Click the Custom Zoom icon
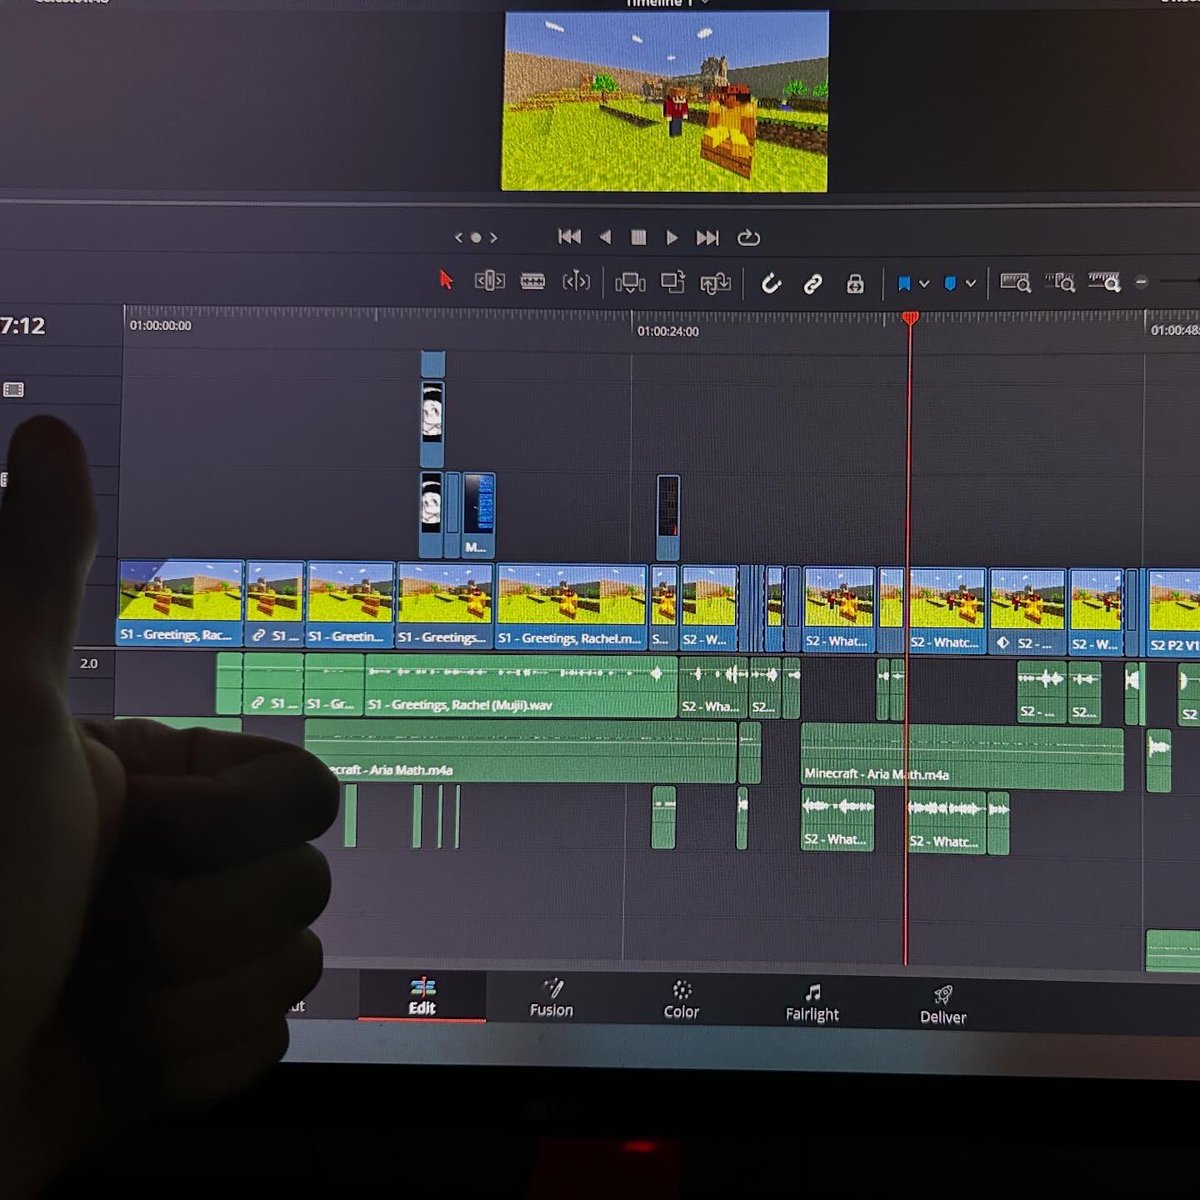The width and height of the screenshot is (1200, 1200). 1105,283
